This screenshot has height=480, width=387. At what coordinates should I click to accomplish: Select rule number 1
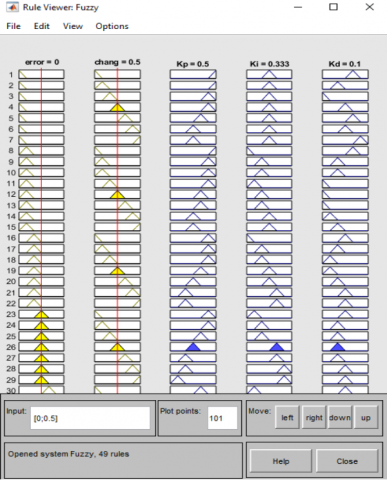11,74
